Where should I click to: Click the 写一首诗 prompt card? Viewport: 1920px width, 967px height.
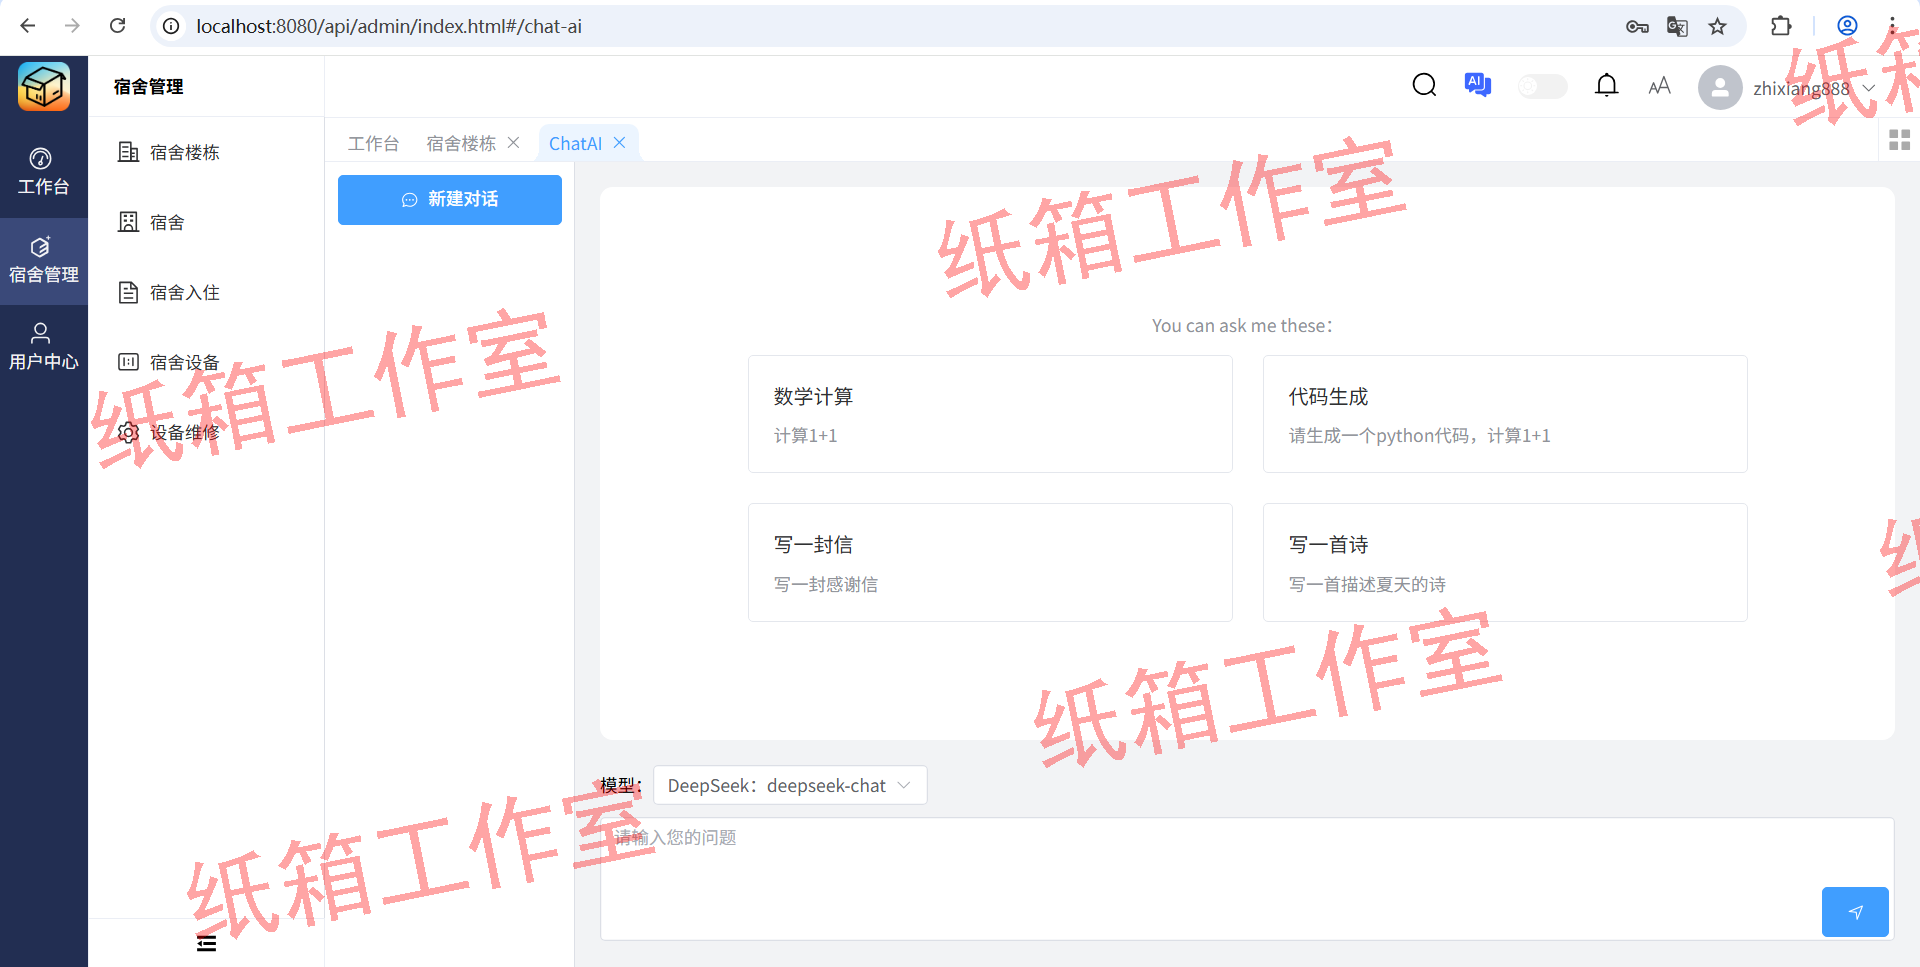pyautogui.click(x=1504, y=562)
